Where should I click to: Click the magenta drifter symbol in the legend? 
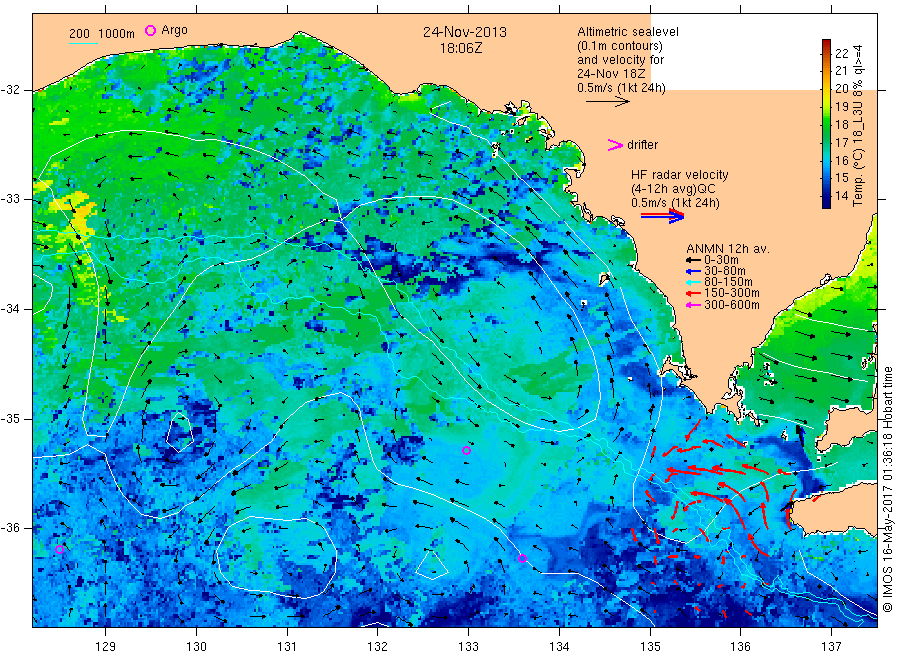[615, 145]
